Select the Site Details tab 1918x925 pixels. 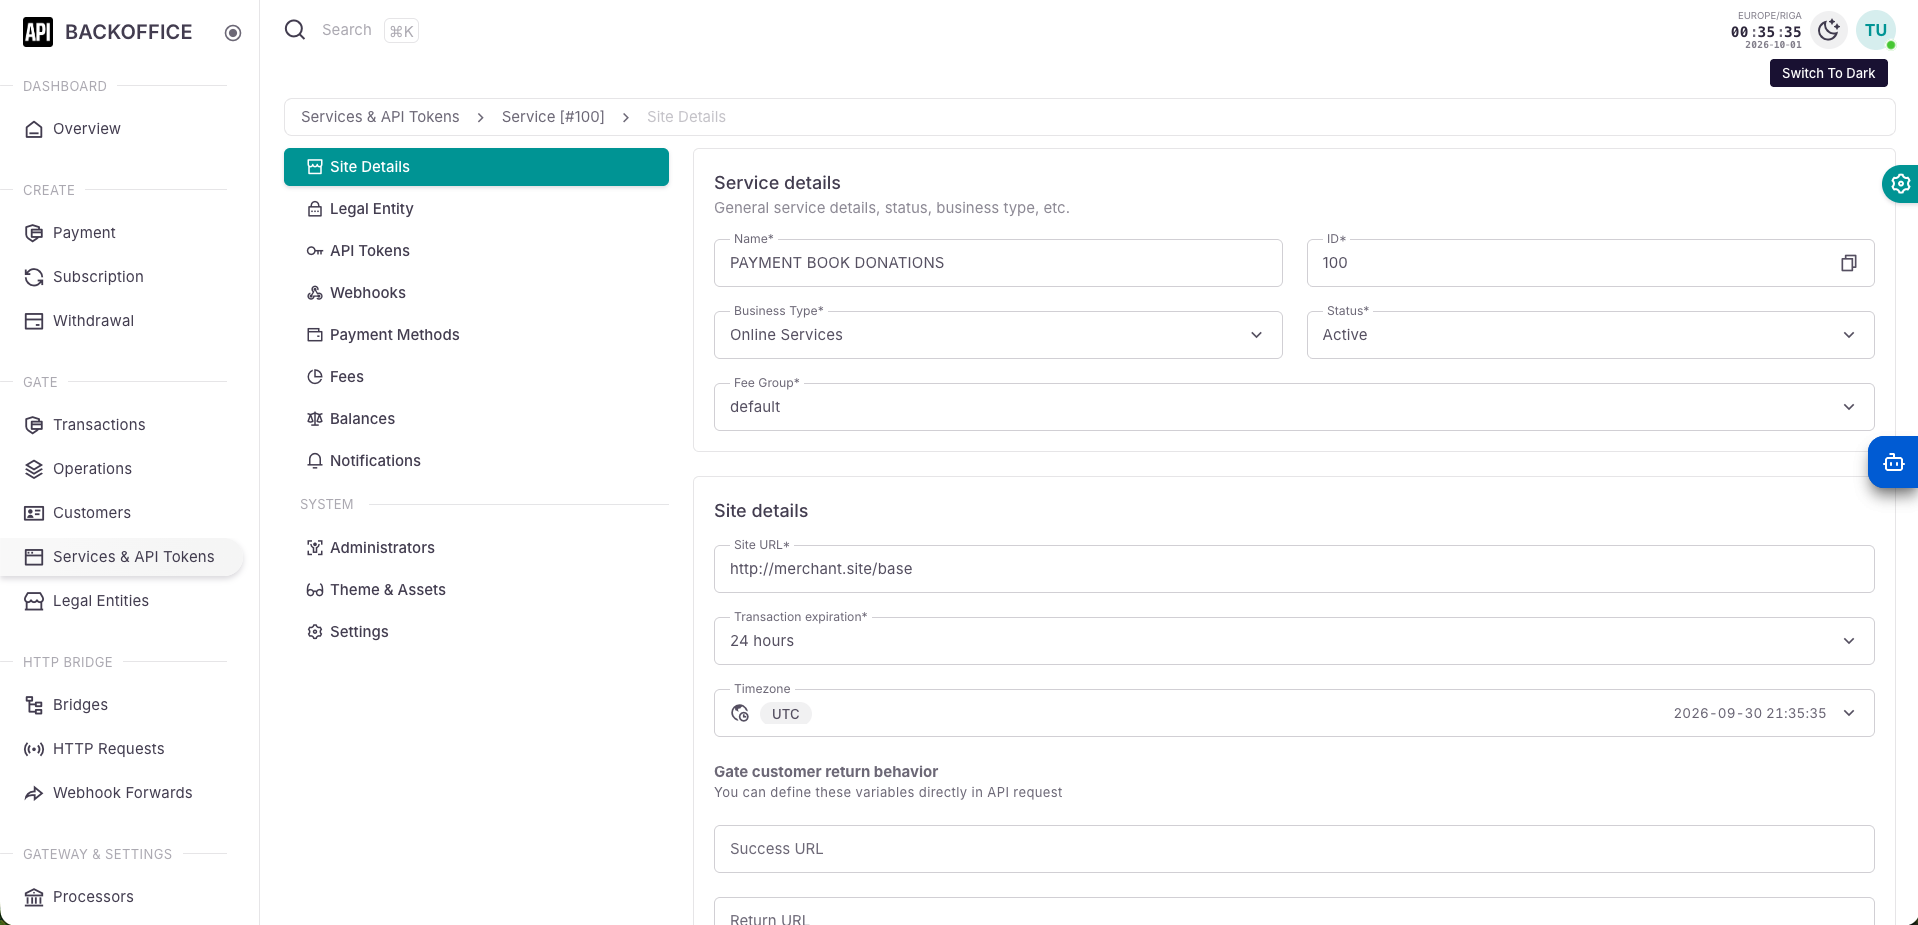click(x=476, y=167)
